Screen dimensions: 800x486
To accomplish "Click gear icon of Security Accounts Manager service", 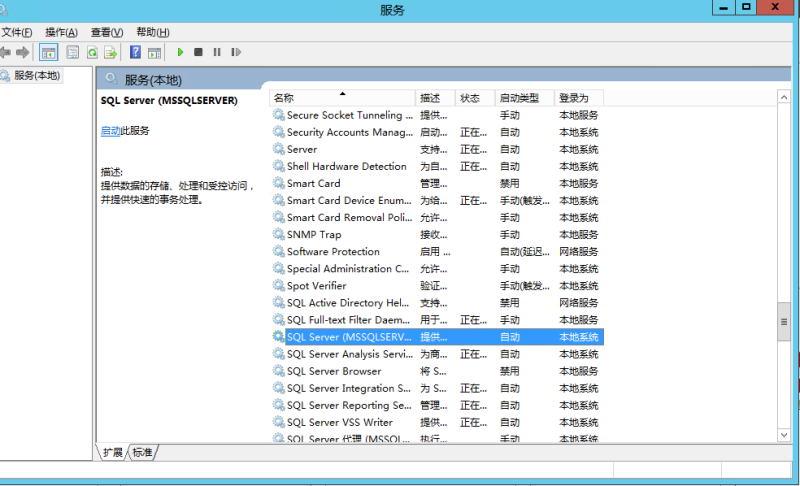I will pos(278,132).
